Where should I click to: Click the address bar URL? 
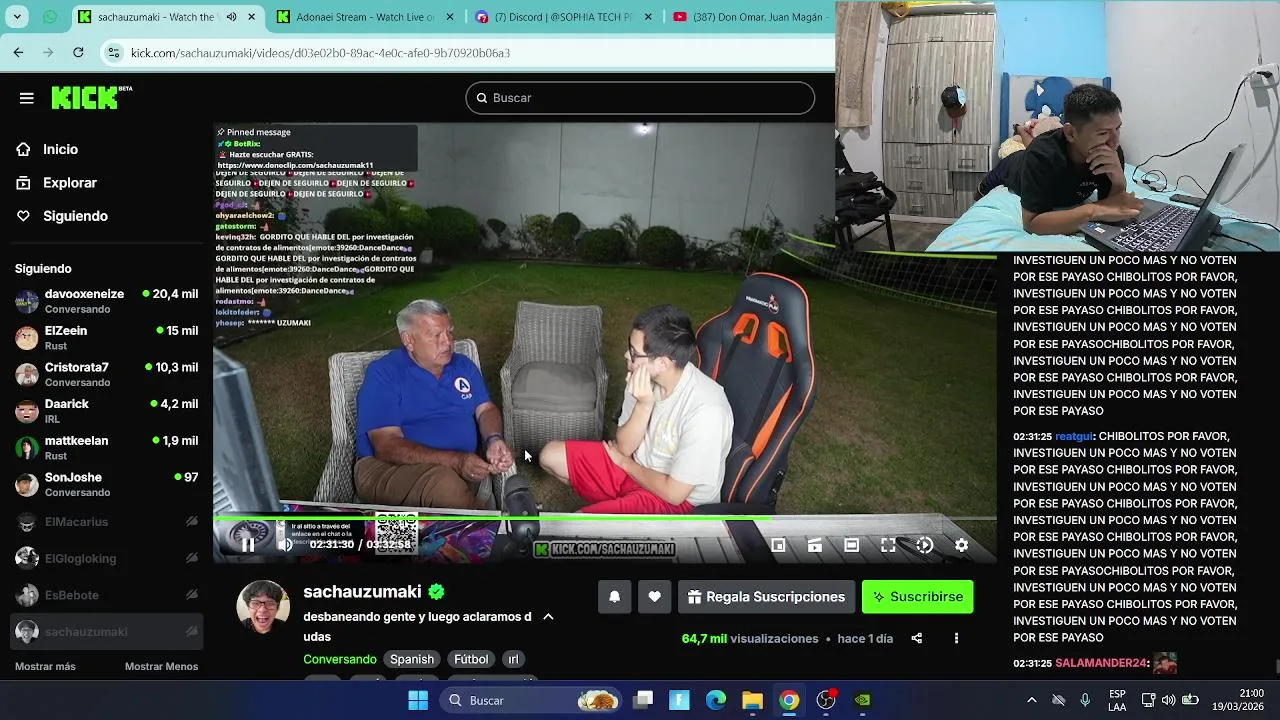pos(320,52)
